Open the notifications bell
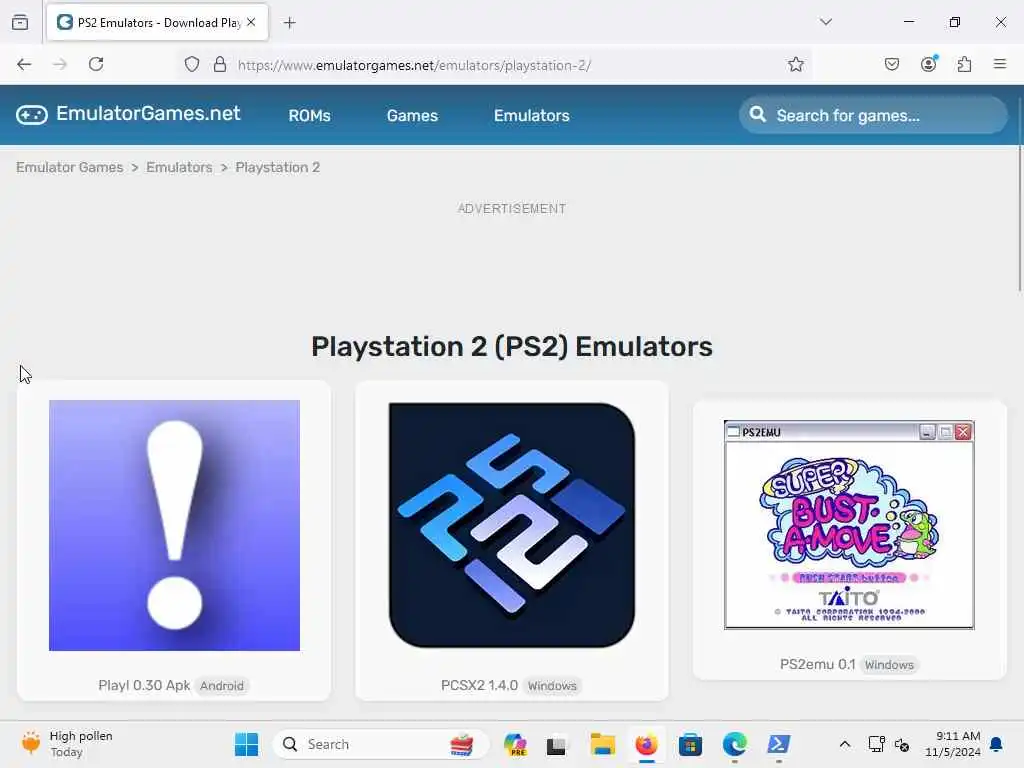1024x768 pixels. 997,744
